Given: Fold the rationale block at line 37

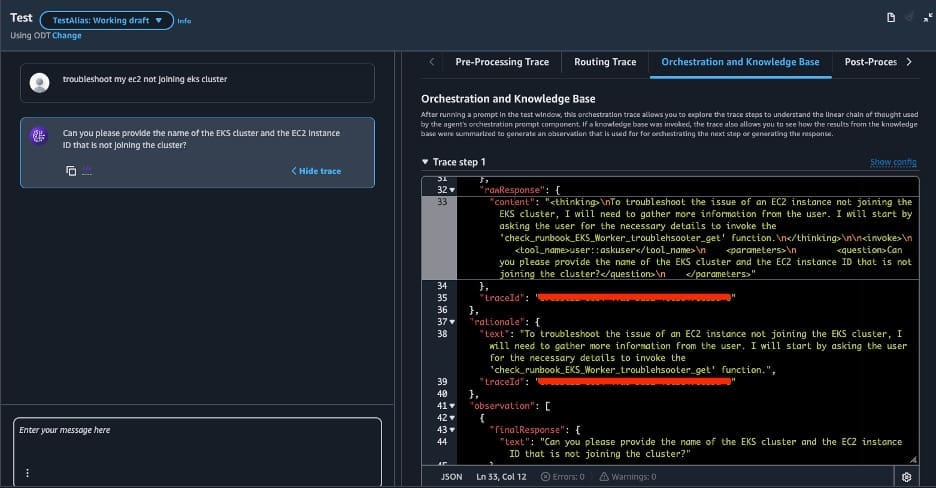Looking at the screenshot, I should 452,321.
